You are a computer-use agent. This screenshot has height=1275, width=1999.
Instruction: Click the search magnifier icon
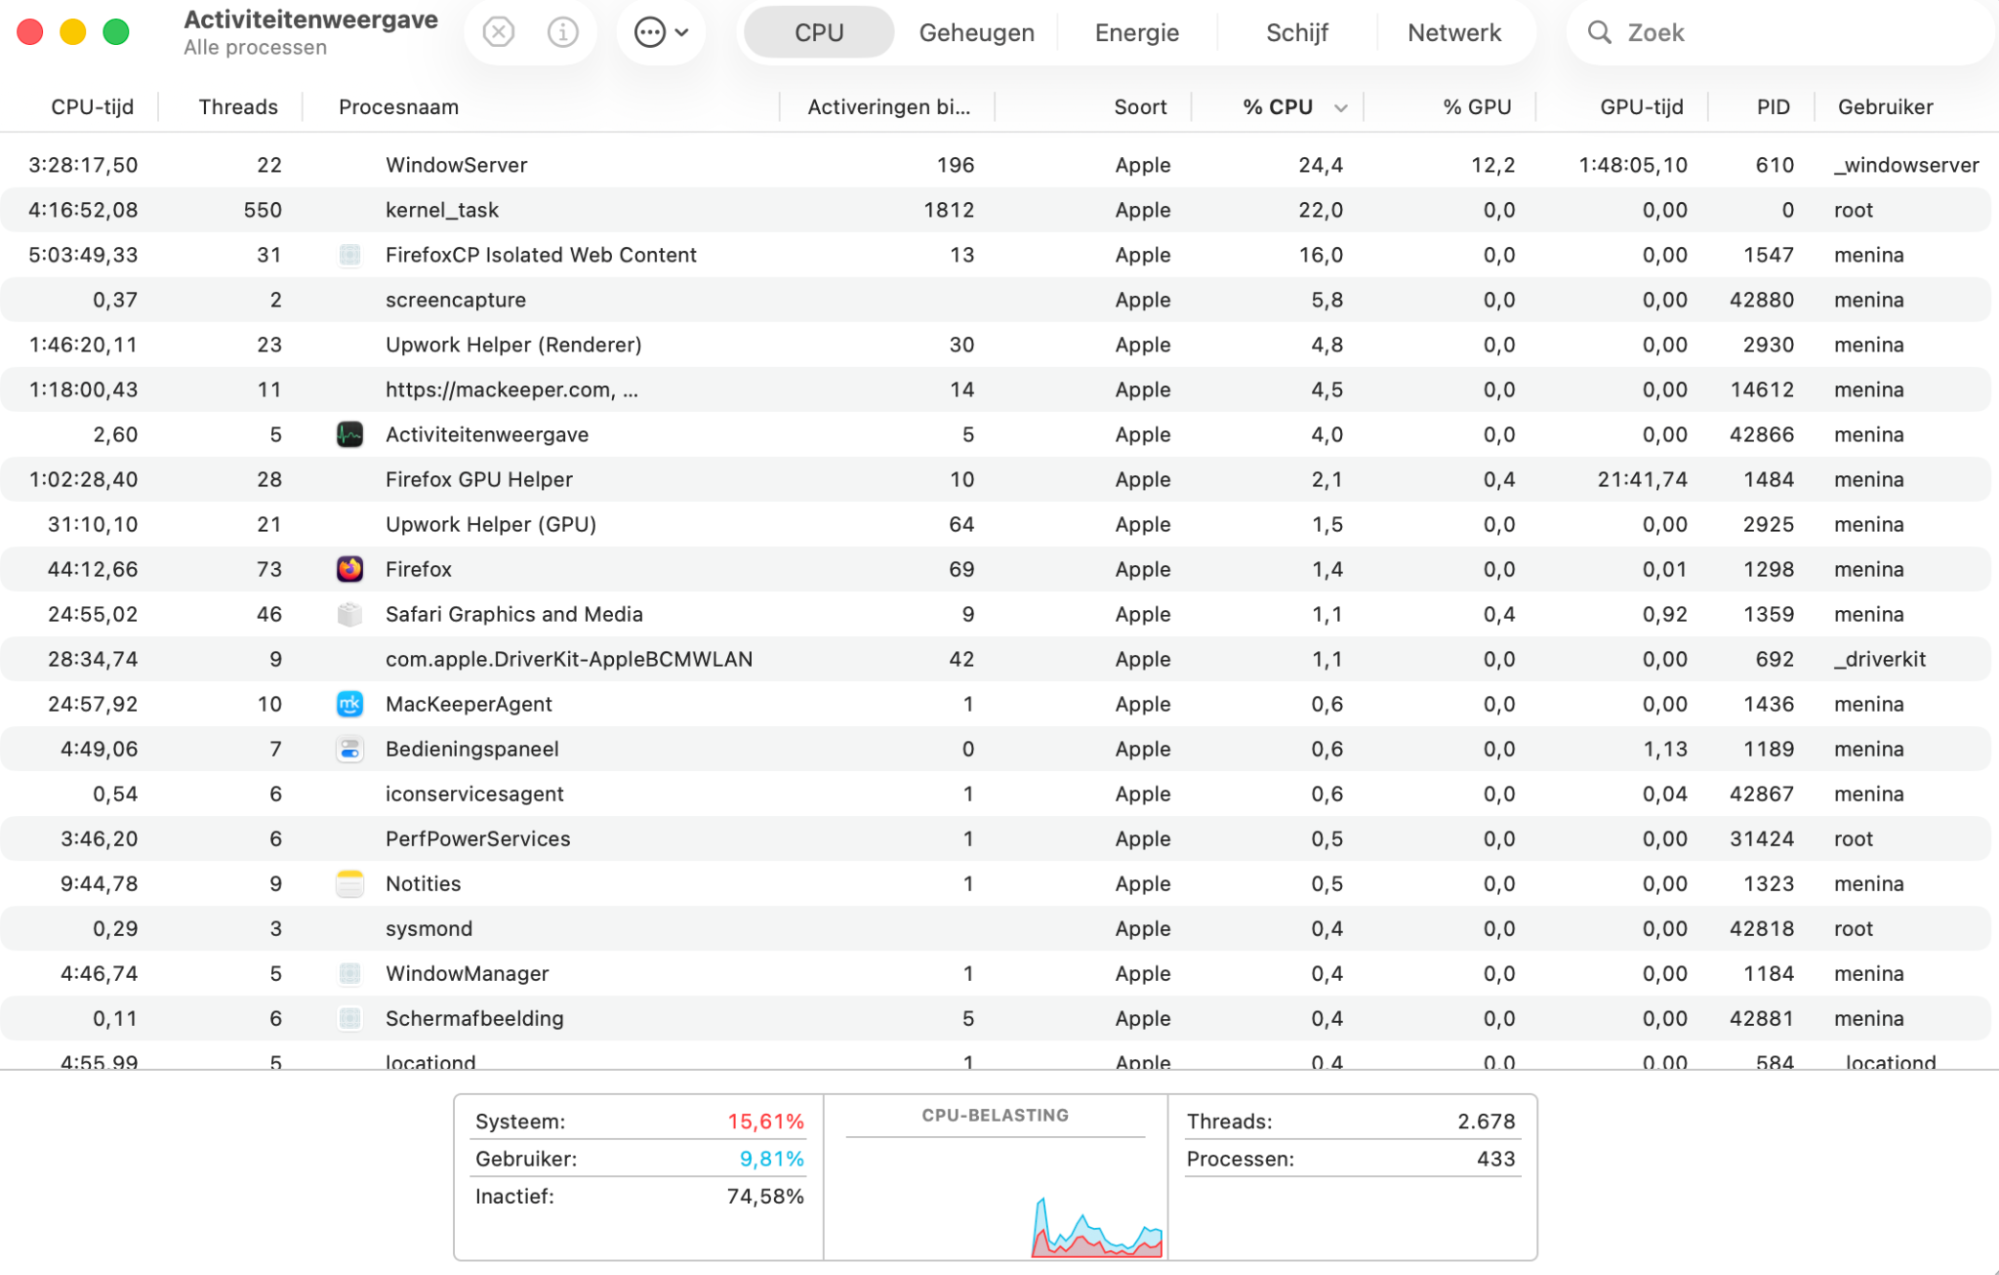pos(1599,32)
